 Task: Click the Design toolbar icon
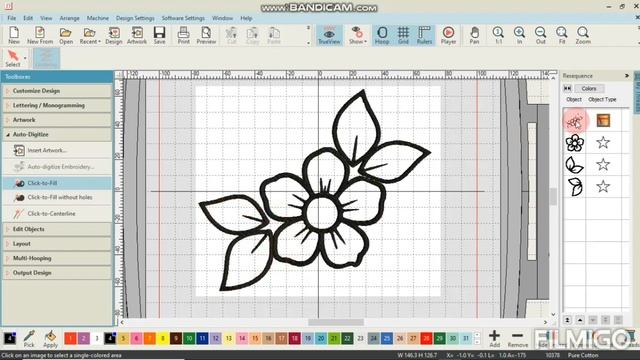click(x=114, y=35)
